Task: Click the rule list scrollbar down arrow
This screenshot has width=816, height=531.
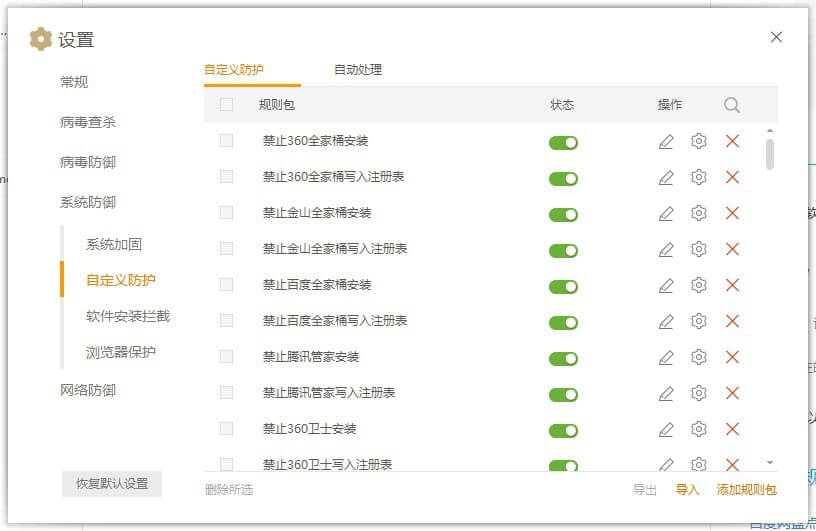Action: pos(769,462)
